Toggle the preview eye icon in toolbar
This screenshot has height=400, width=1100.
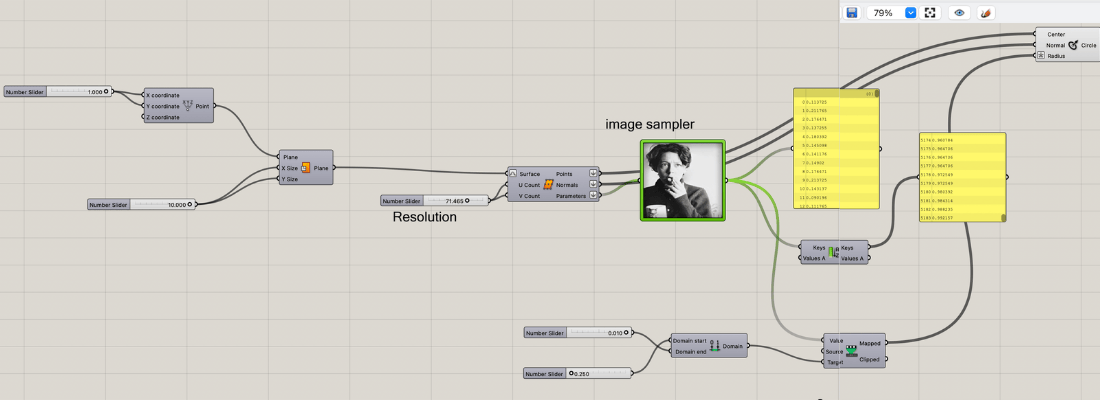[959, 13]
